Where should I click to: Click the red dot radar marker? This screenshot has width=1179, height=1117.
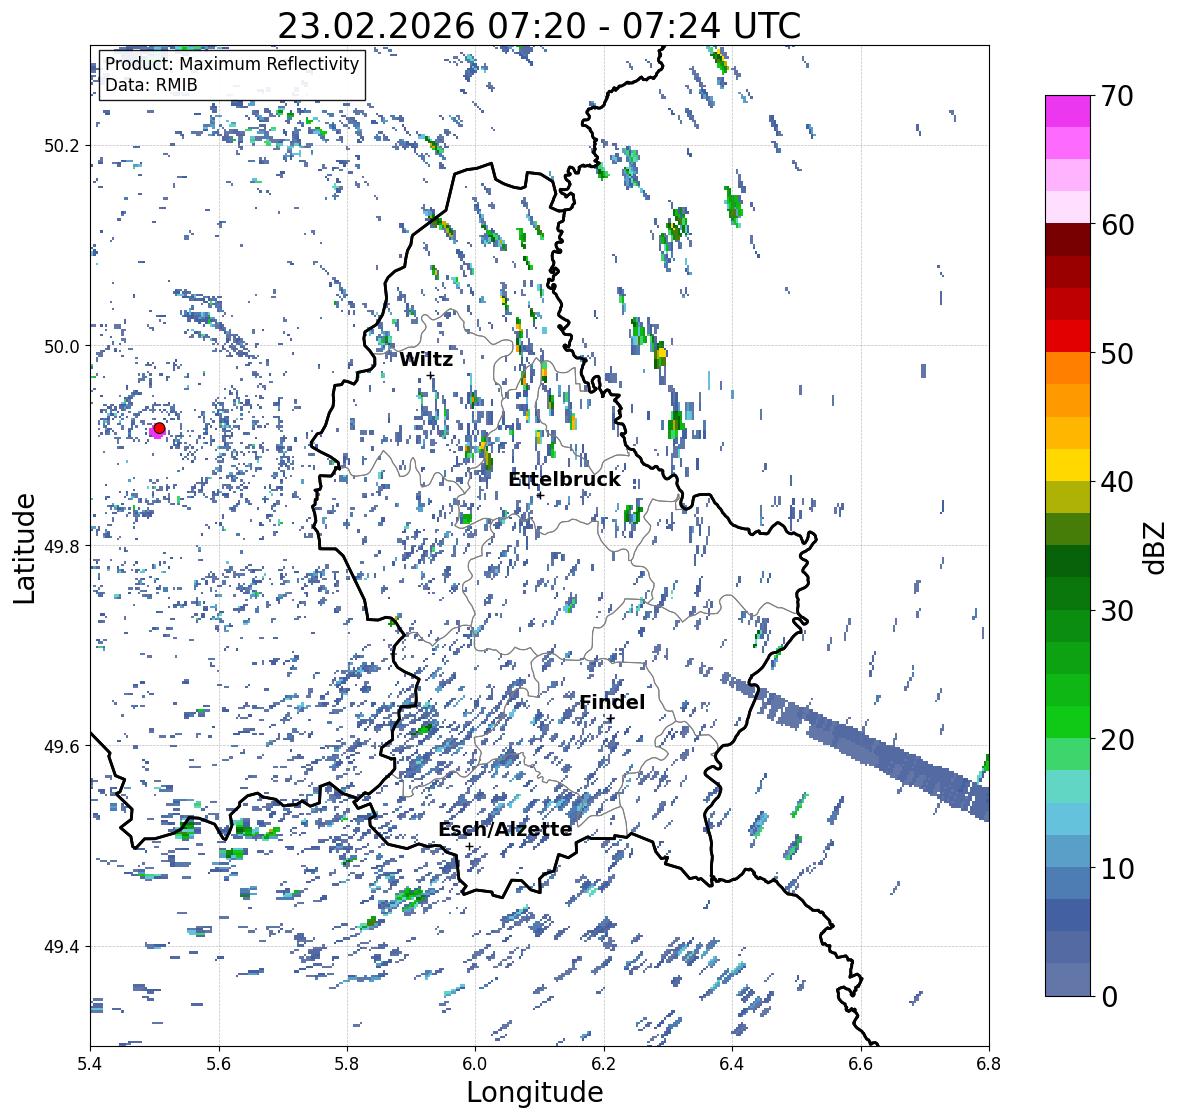click(x=159, y=428)
